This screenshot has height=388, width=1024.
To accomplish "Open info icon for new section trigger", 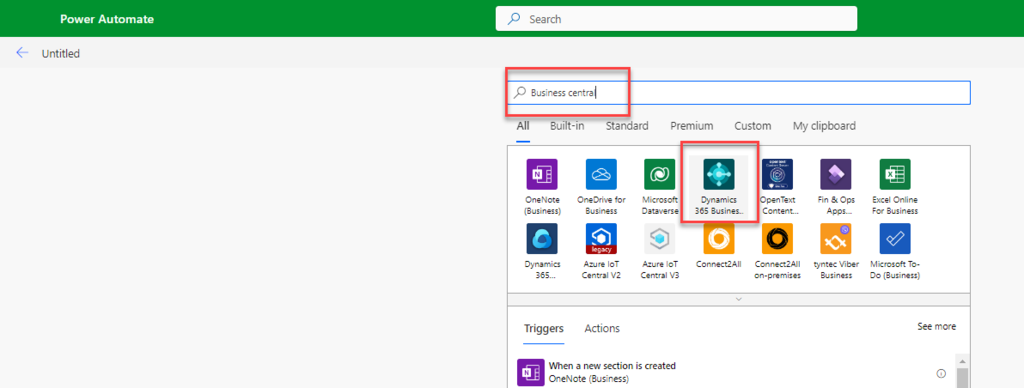I will [941, 374].
